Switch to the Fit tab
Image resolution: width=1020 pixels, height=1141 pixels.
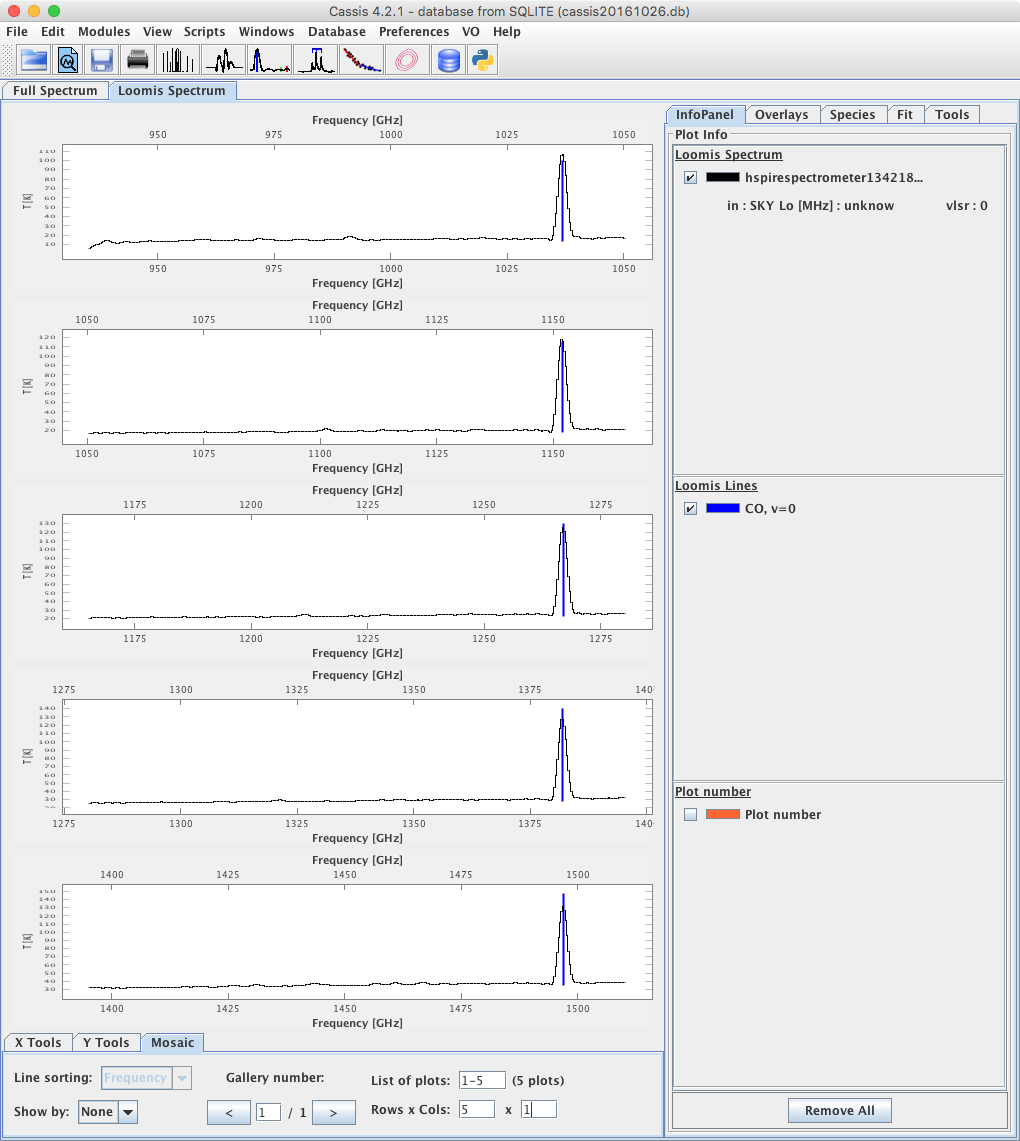[905, 114]
